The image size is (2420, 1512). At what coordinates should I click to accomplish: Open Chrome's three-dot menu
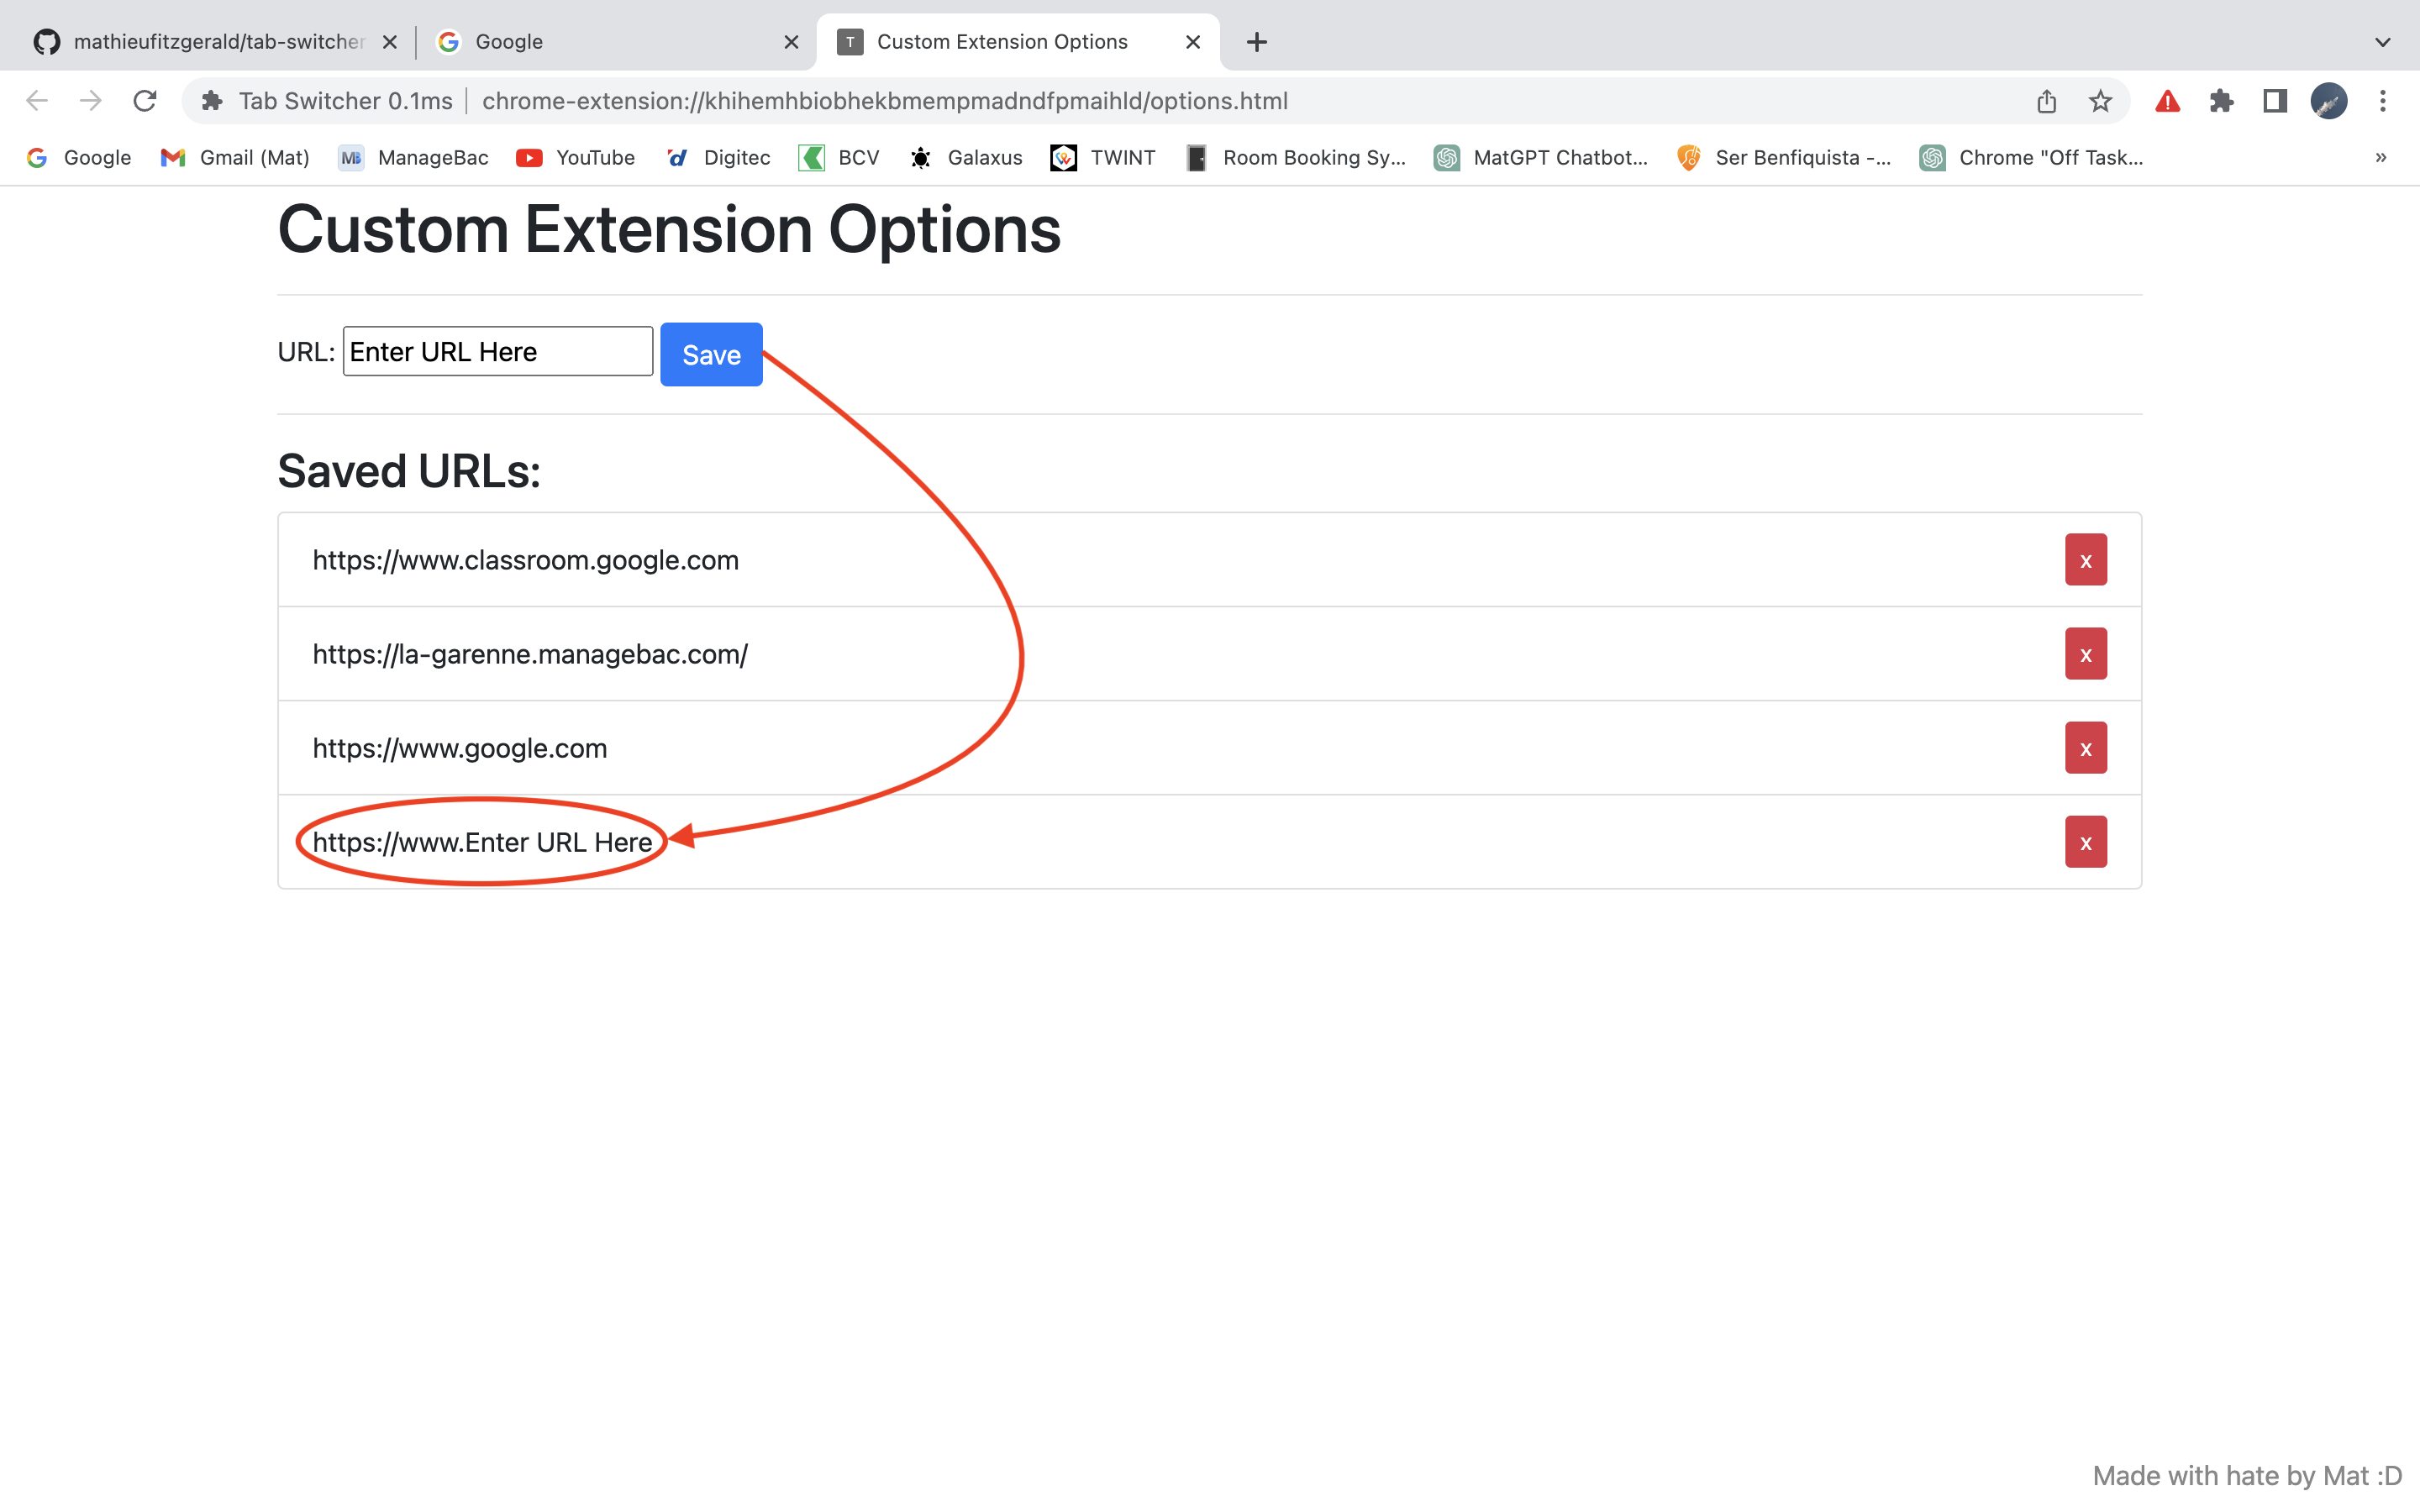[2384, 100]
